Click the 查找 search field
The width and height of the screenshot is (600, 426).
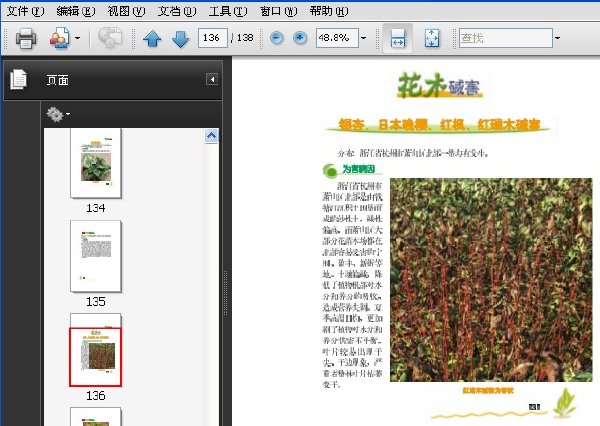coord(506,38)
